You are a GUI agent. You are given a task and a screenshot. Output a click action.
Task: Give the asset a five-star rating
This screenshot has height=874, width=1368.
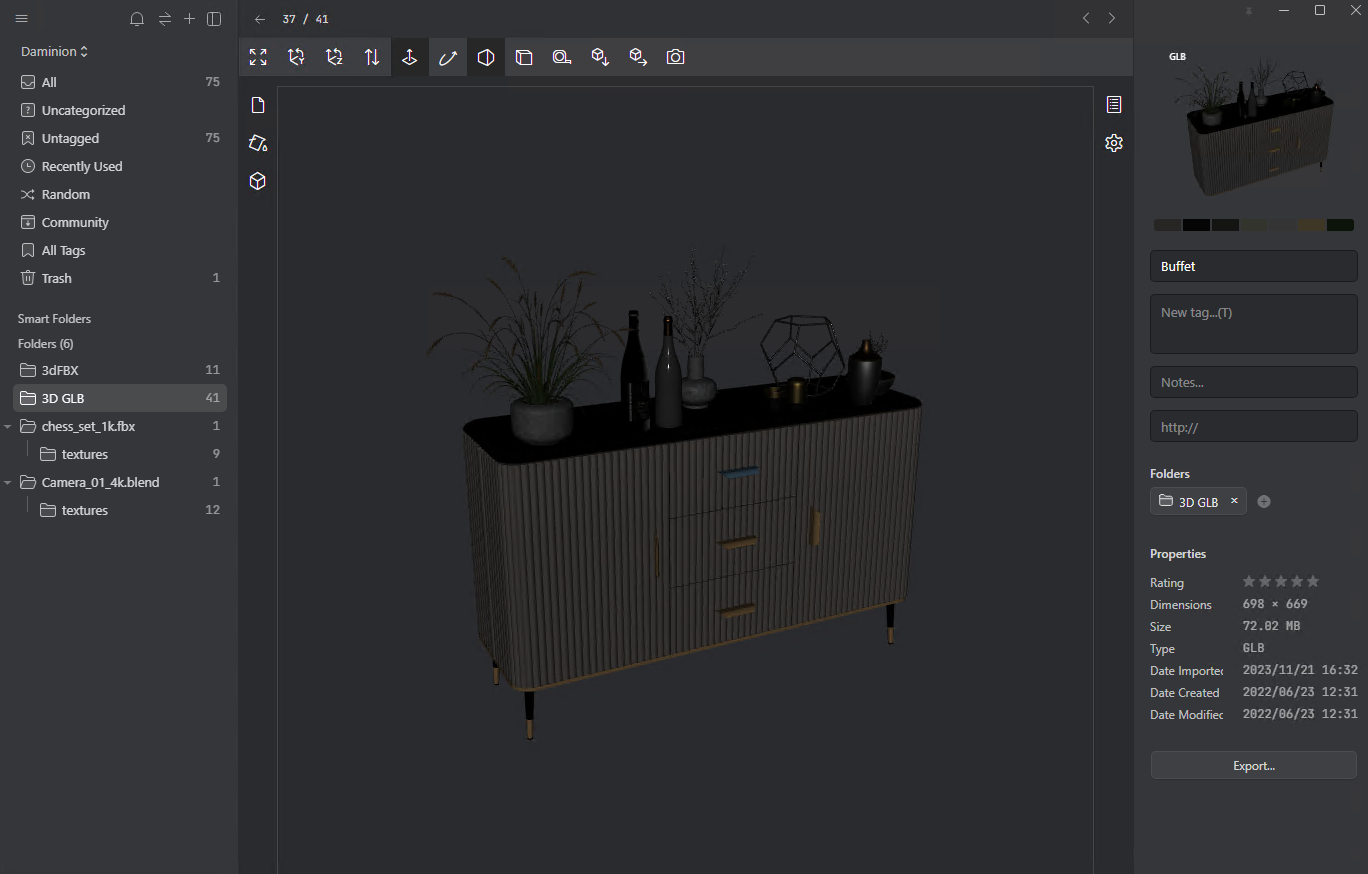click(x=1312, y=581)
